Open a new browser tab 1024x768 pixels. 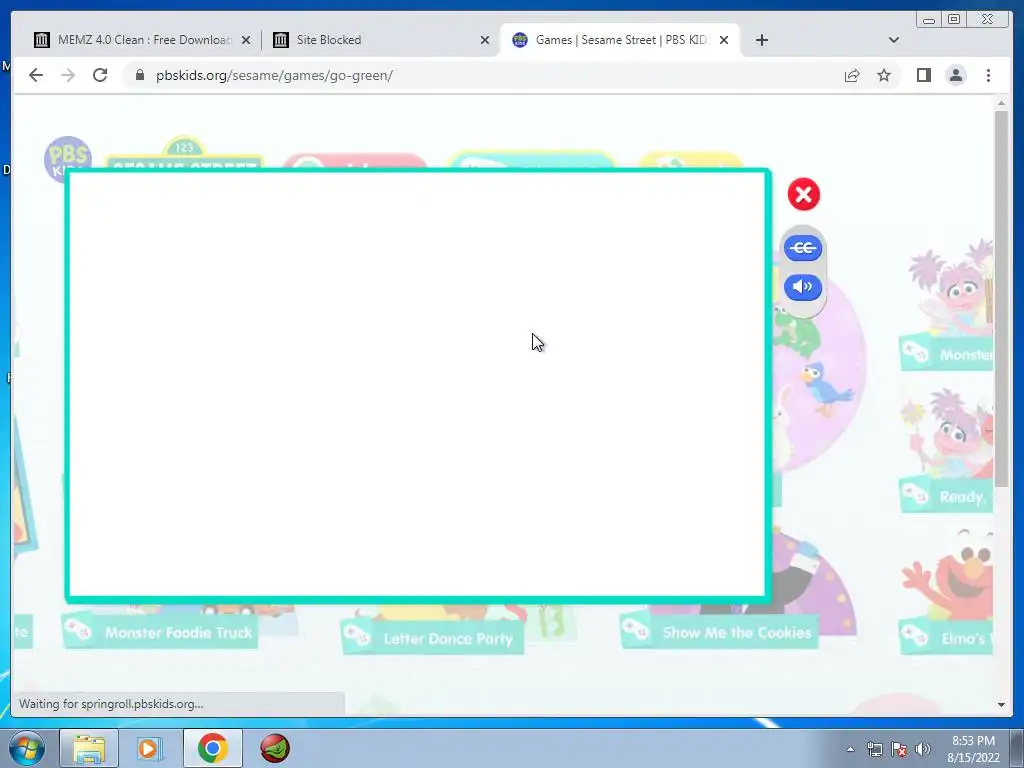coord(761,40)
